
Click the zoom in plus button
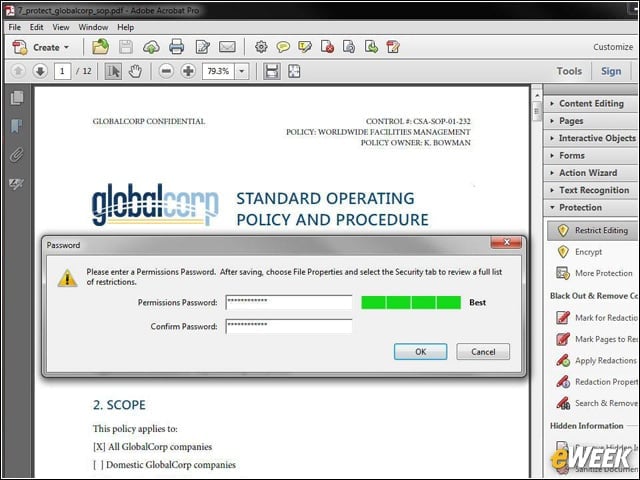click(188, 71)
